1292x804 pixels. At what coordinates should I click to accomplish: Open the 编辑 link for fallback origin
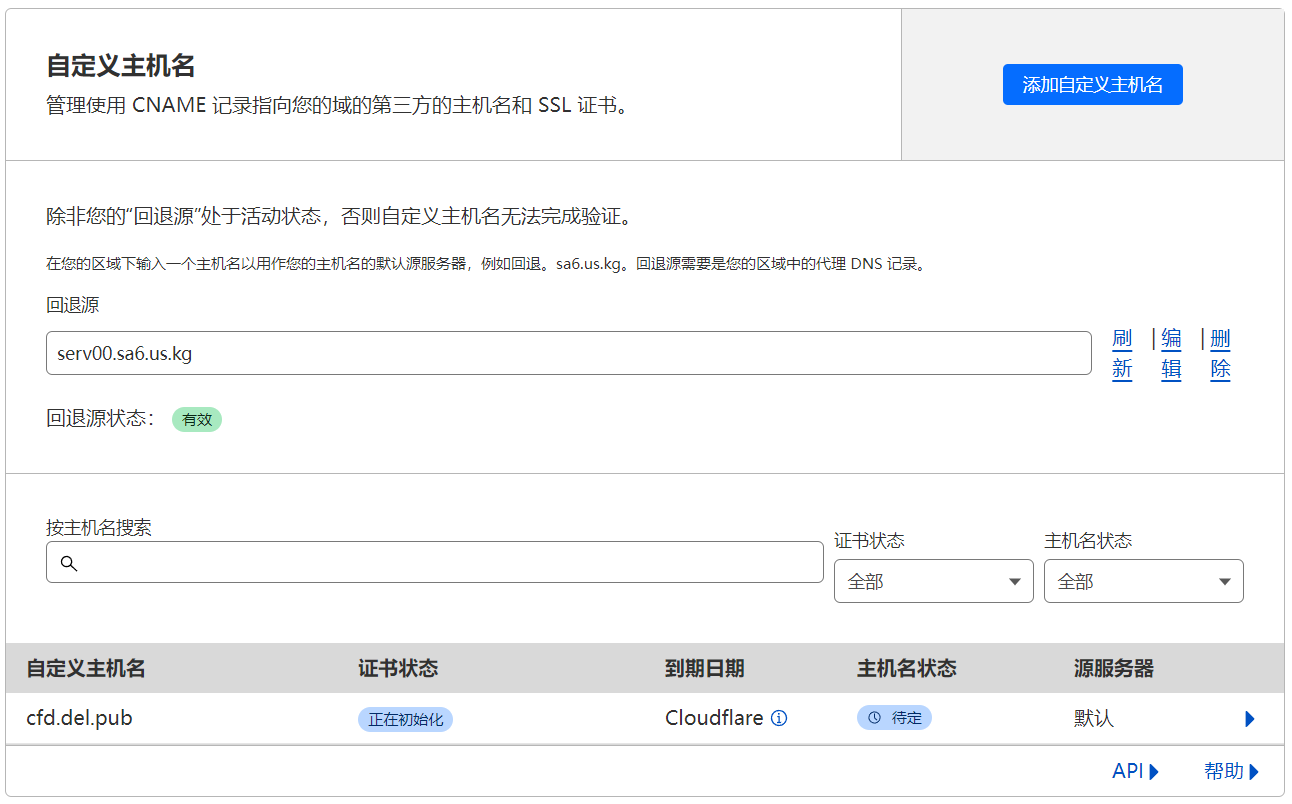click(1171, 354)
